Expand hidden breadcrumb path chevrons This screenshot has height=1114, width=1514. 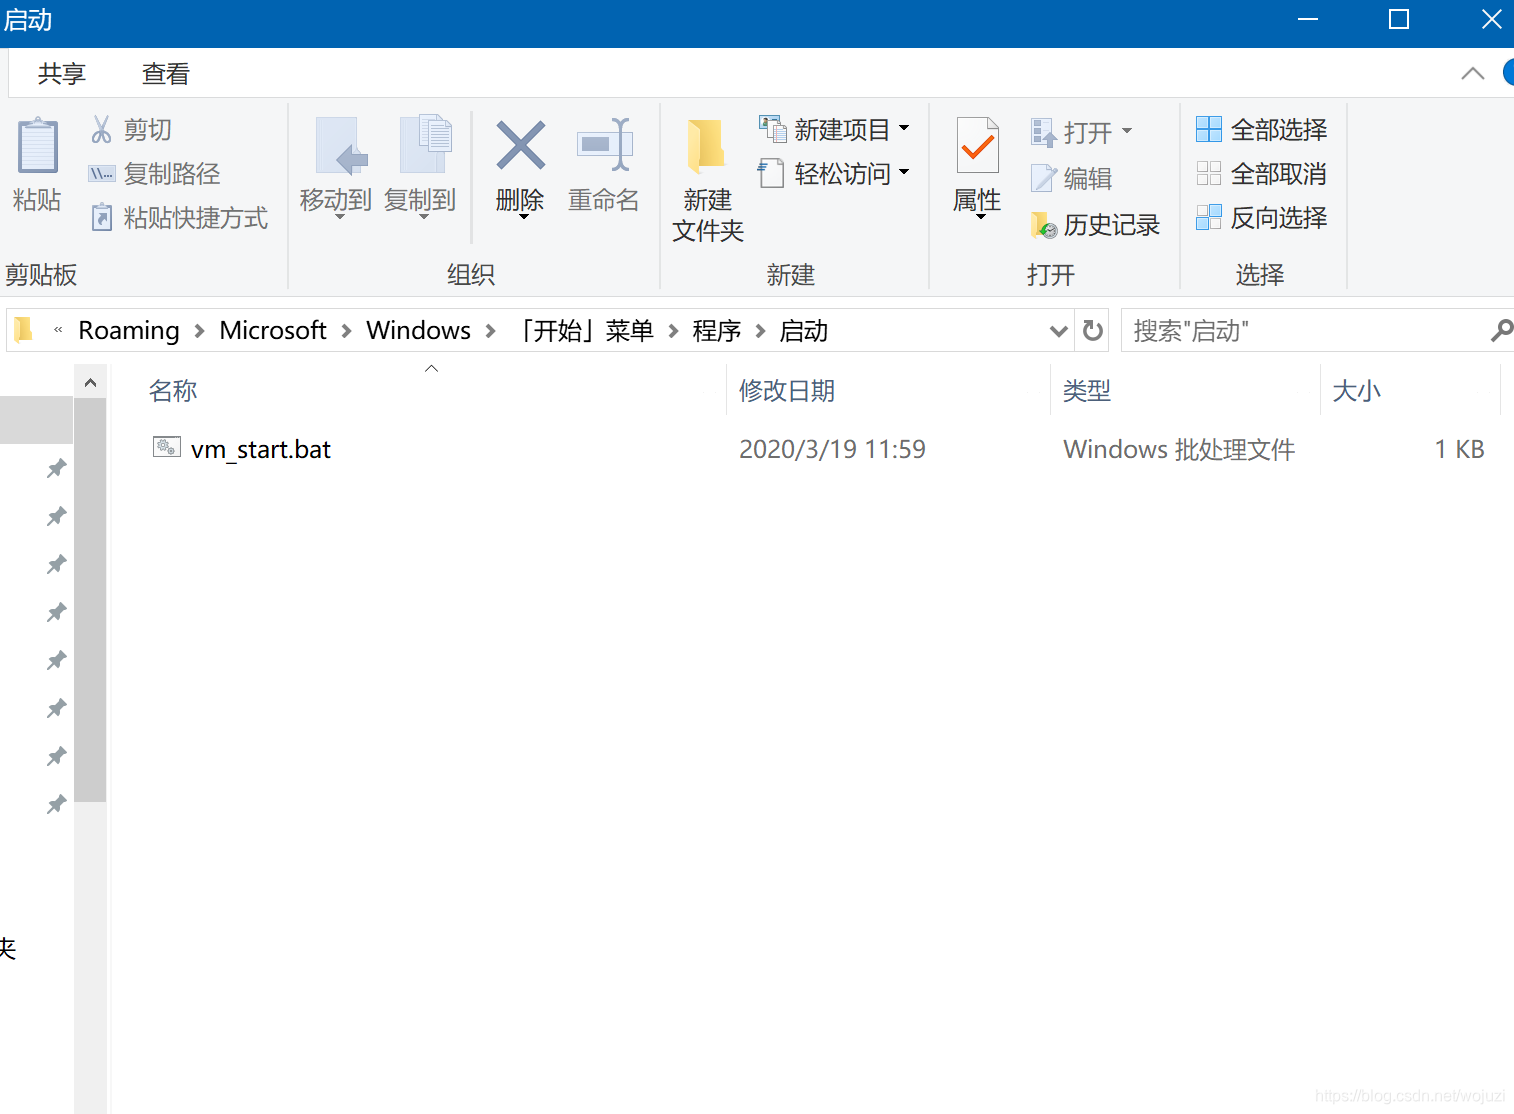58,329
